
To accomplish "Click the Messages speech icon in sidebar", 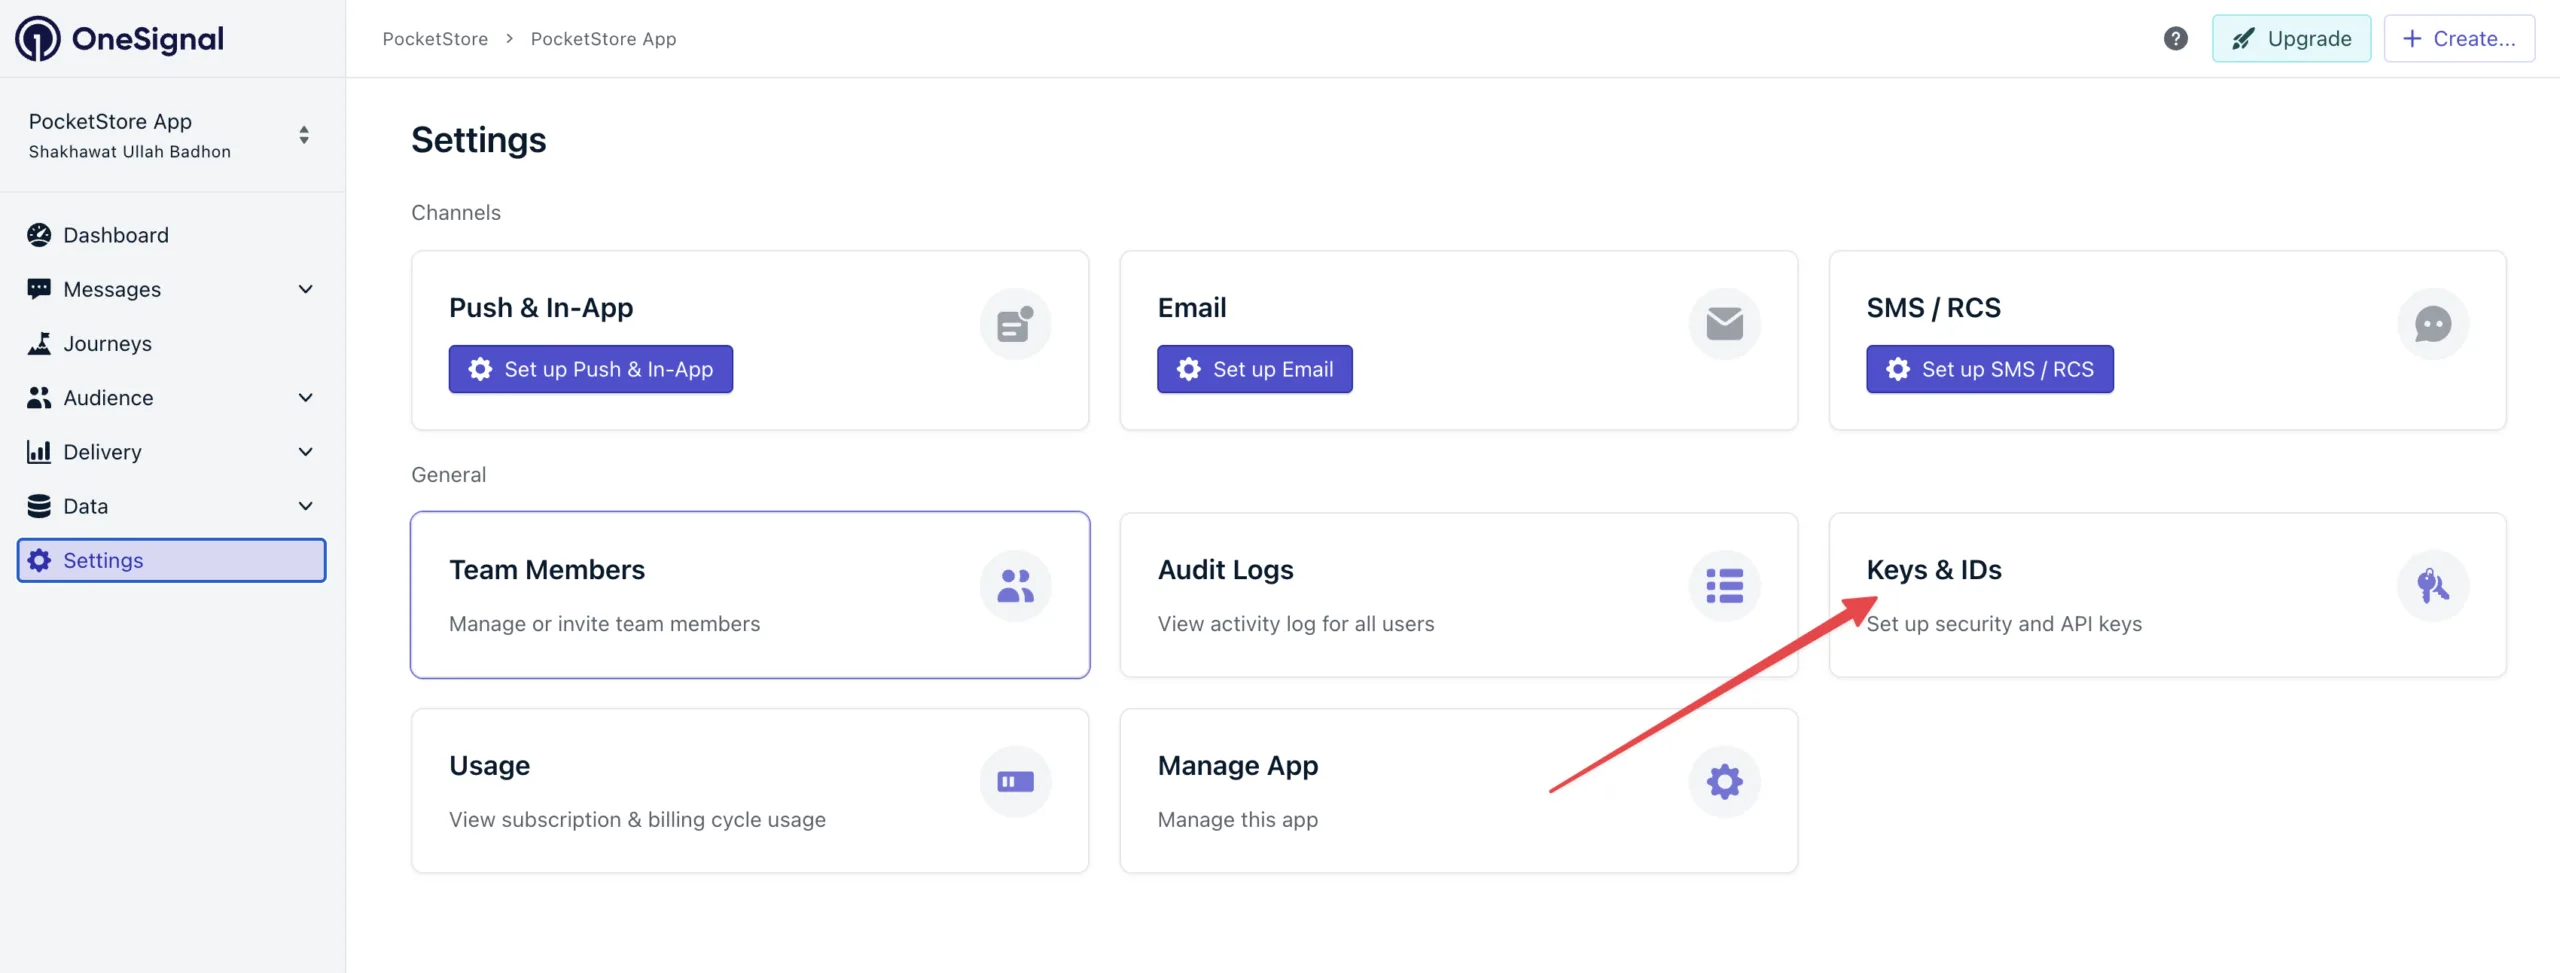I will tap(39, 289).
